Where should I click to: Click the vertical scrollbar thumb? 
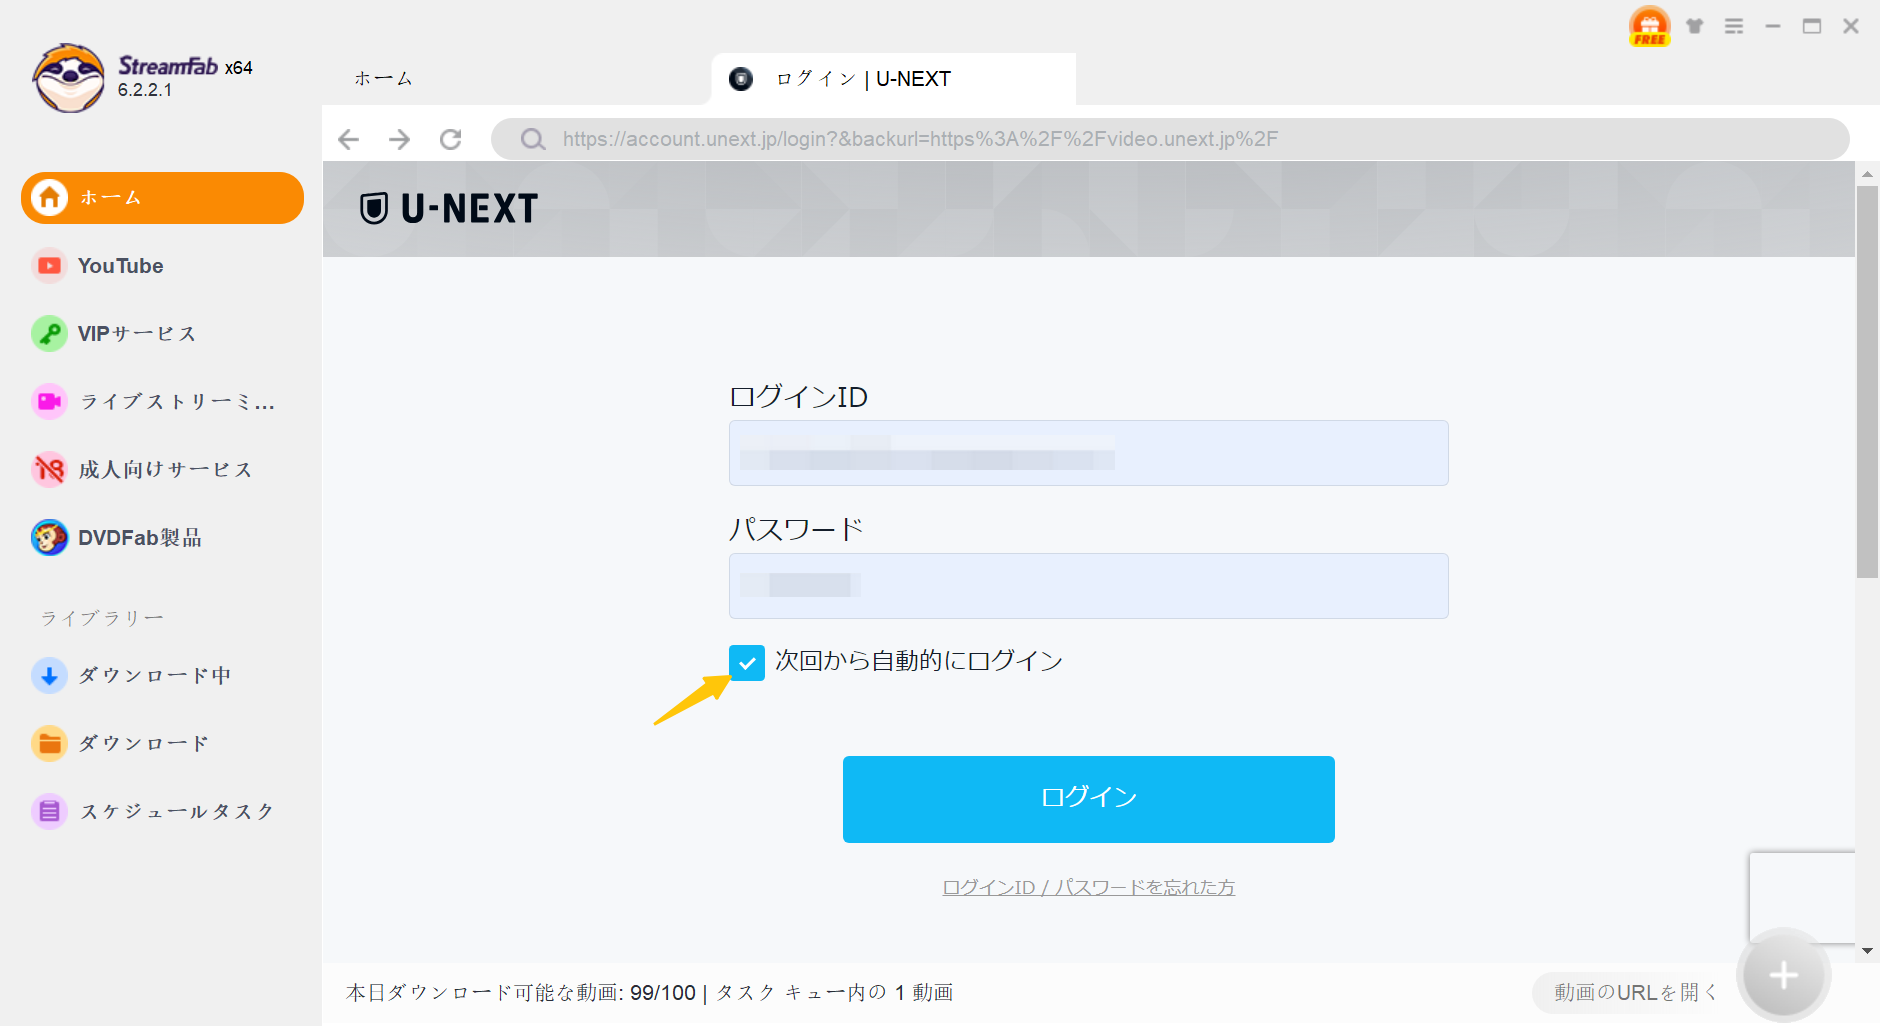(1867, 382)
